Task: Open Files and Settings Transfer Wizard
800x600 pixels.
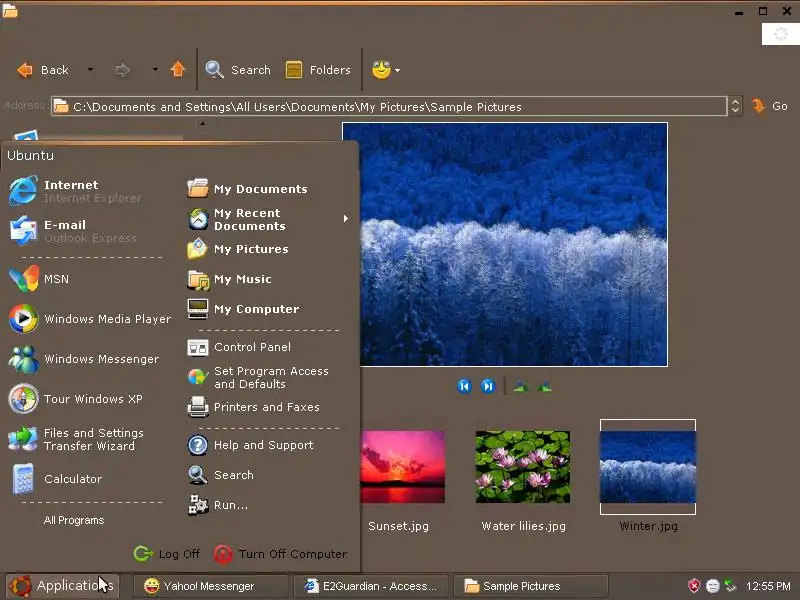Action: point(76,439)
